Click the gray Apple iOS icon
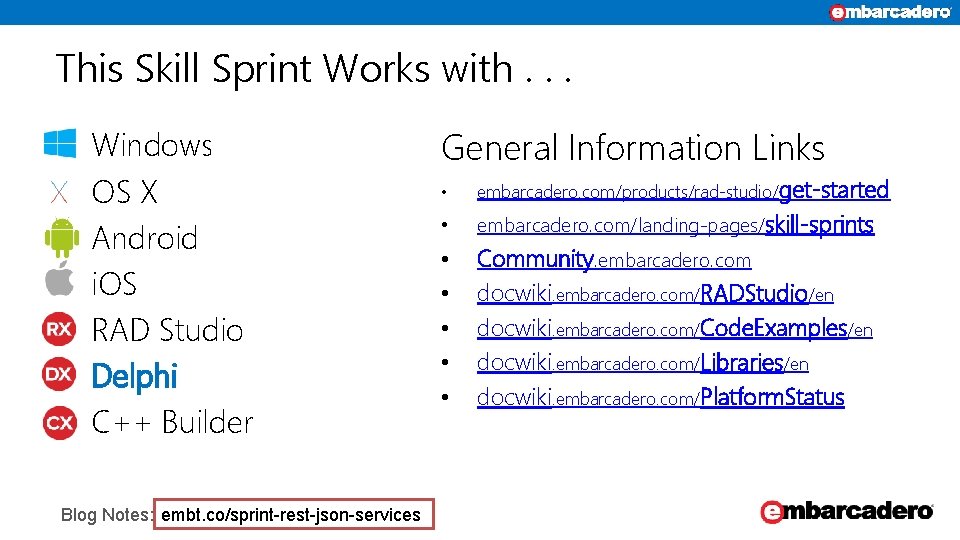960x540 pixels. (59, 279)
